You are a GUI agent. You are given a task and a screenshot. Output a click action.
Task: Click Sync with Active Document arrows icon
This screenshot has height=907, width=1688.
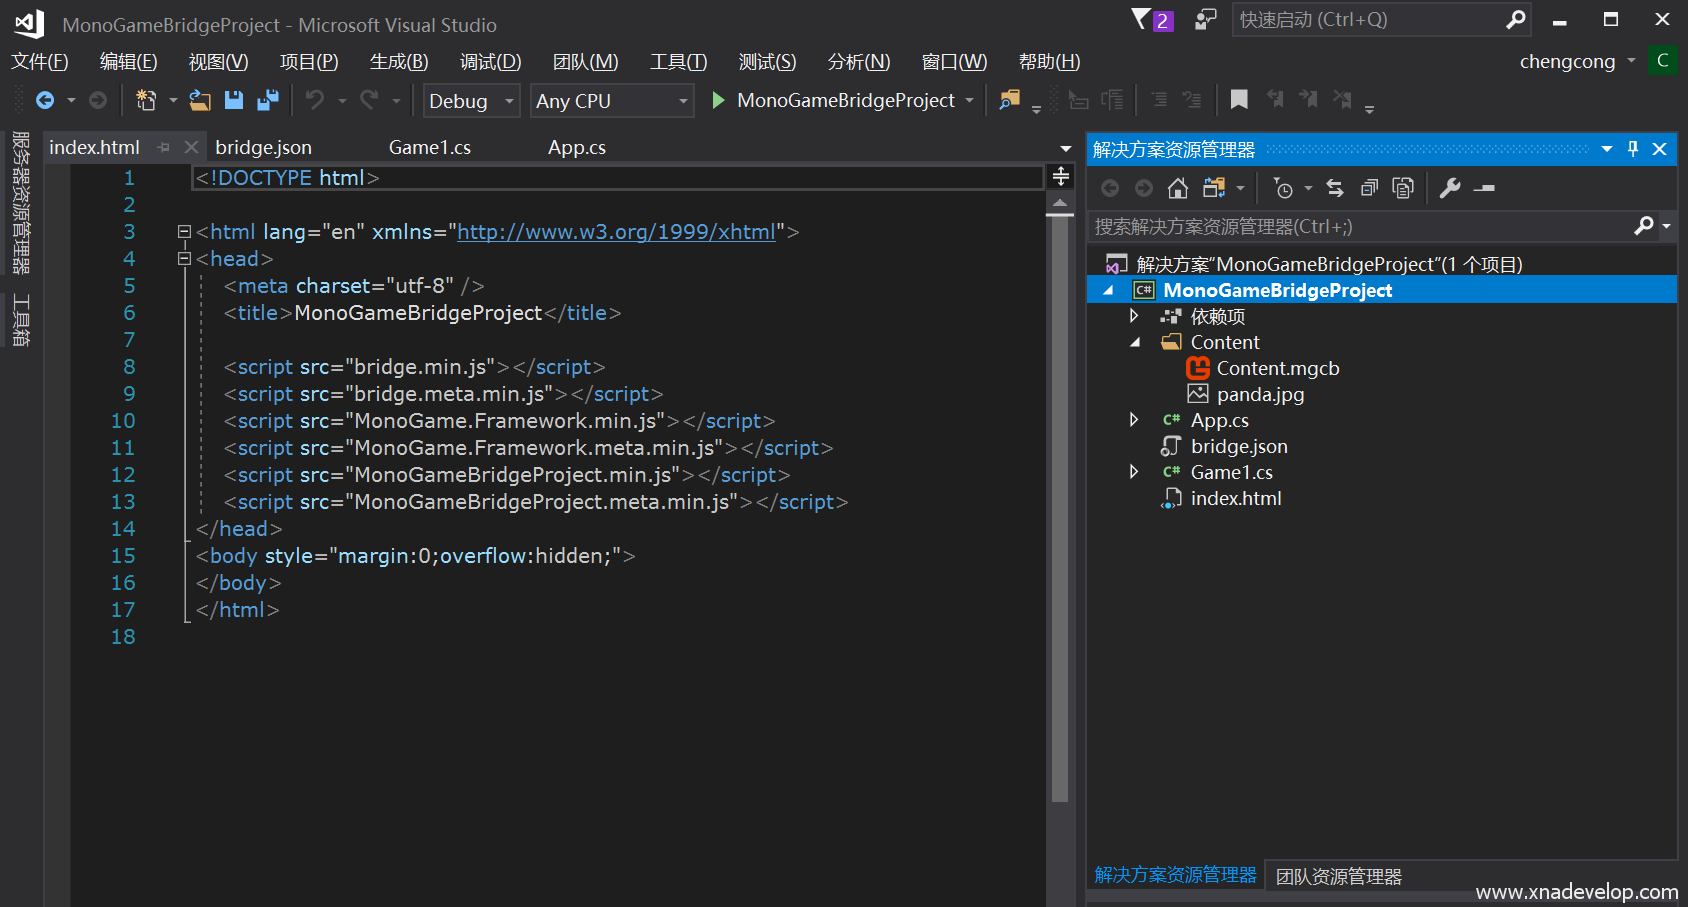pos(1335,188)
